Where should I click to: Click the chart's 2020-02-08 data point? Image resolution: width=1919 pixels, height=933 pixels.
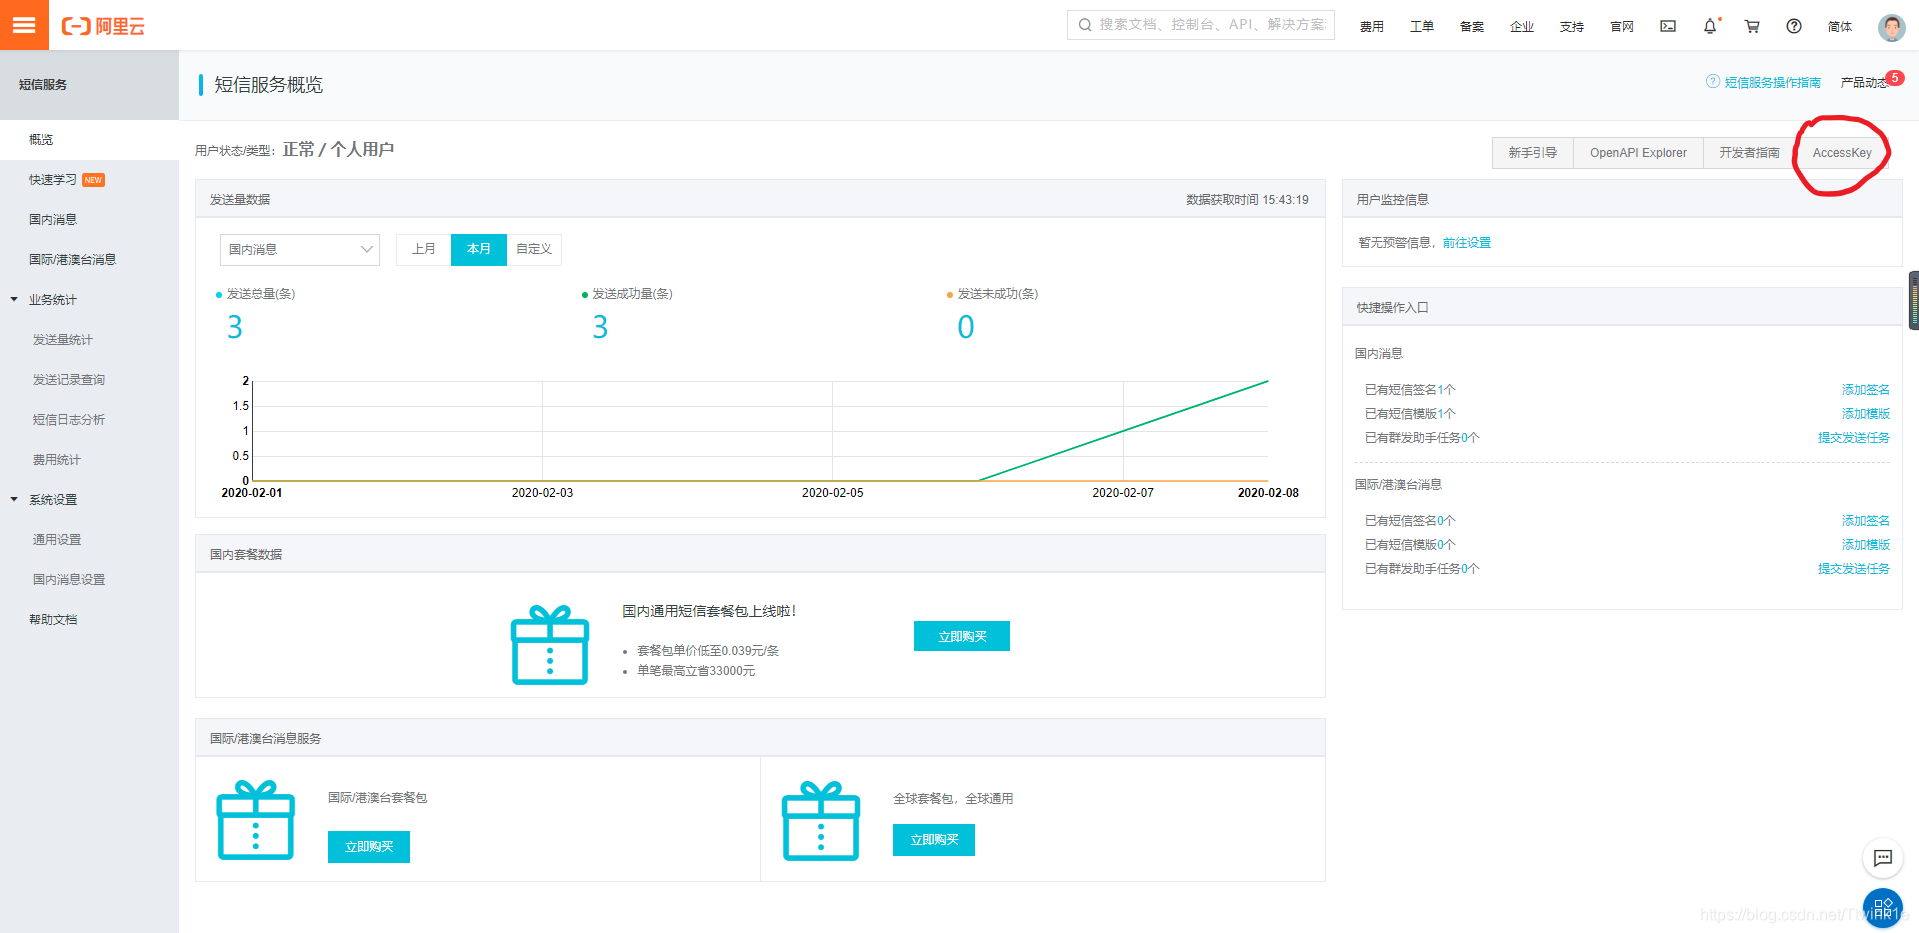tap(1268, 381)
